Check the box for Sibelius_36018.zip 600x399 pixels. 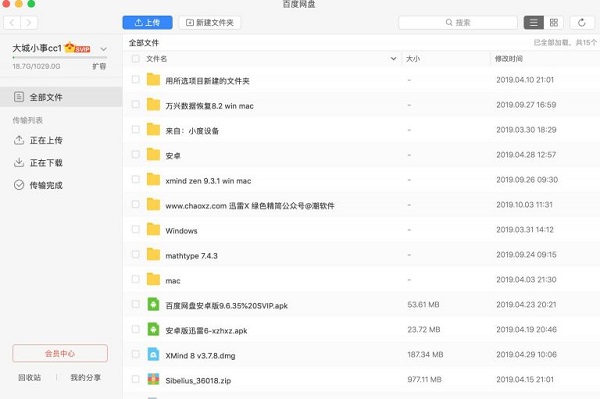135,379
